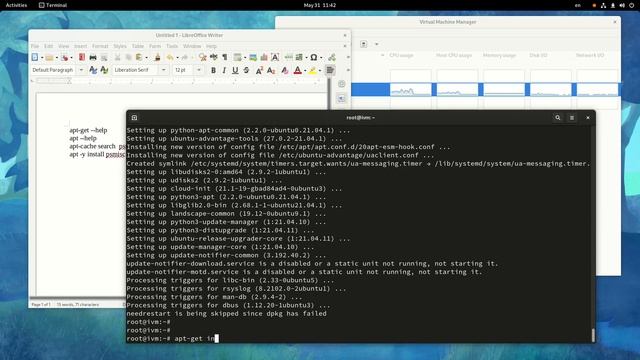Apply yellow Highlighting Color in Writer
640x360 pixels.
coord(312,70)
